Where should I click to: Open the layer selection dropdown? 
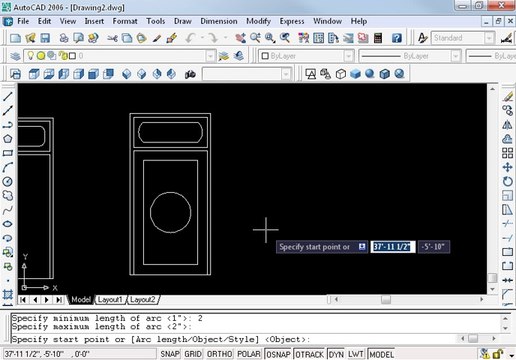coord(210,56)
